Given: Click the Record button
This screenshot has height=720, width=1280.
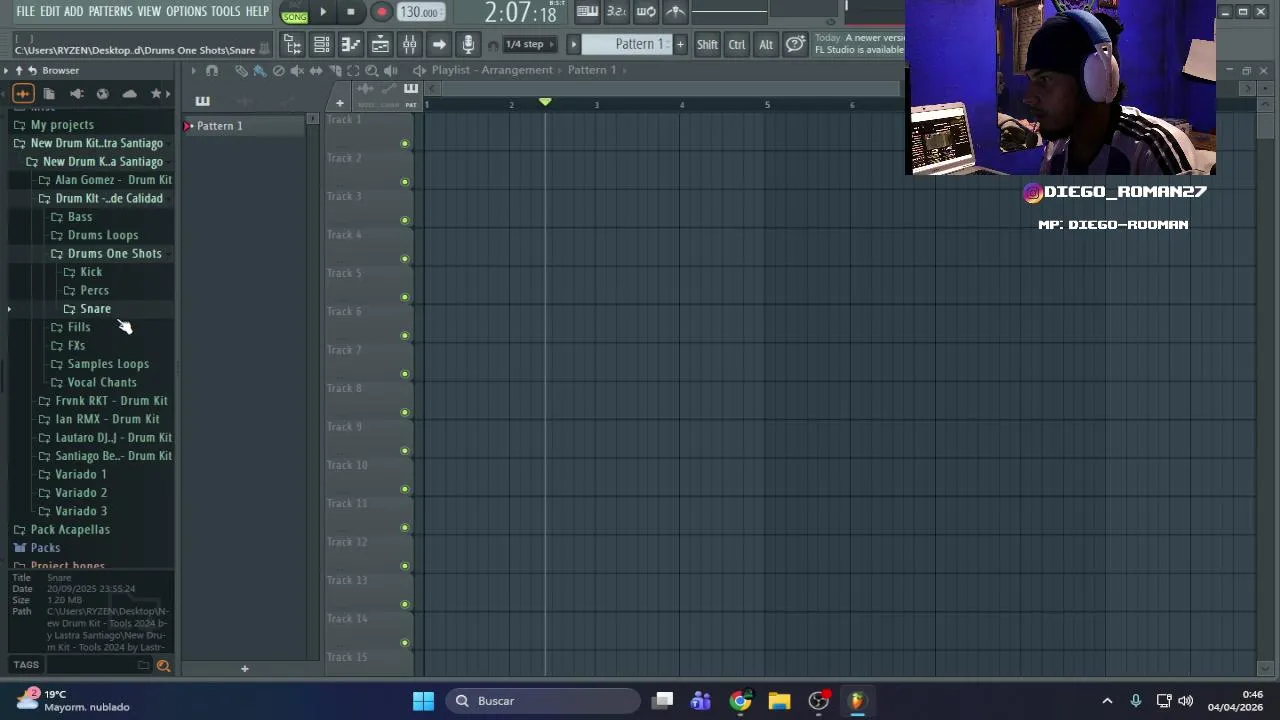Looking at the screenshot, I should coord(381,12).
